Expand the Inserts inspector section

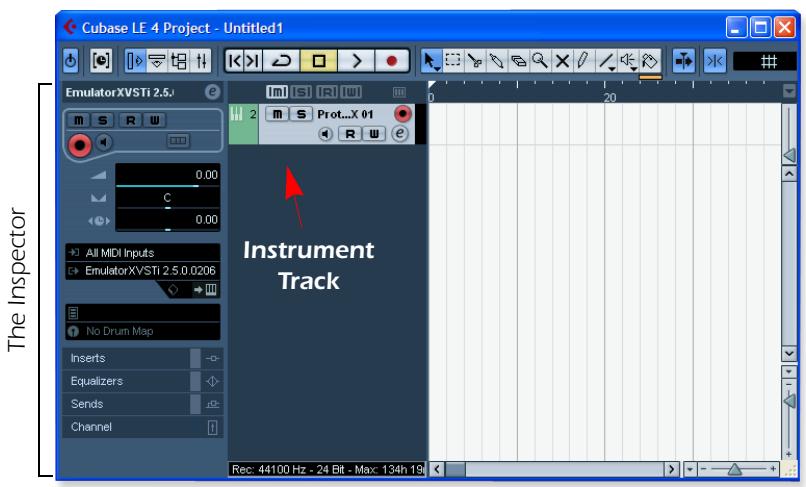point(125,357)
